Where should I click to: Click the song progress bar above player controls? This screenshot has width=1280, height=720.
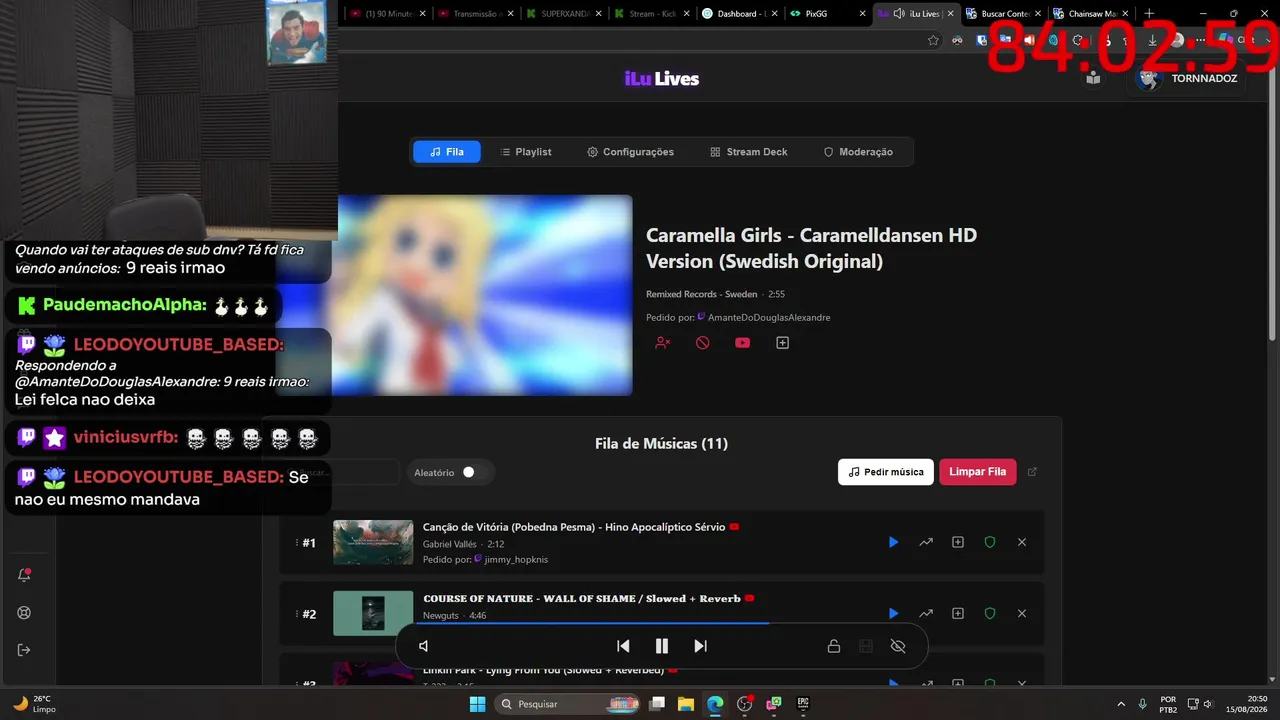click(661, 623)
